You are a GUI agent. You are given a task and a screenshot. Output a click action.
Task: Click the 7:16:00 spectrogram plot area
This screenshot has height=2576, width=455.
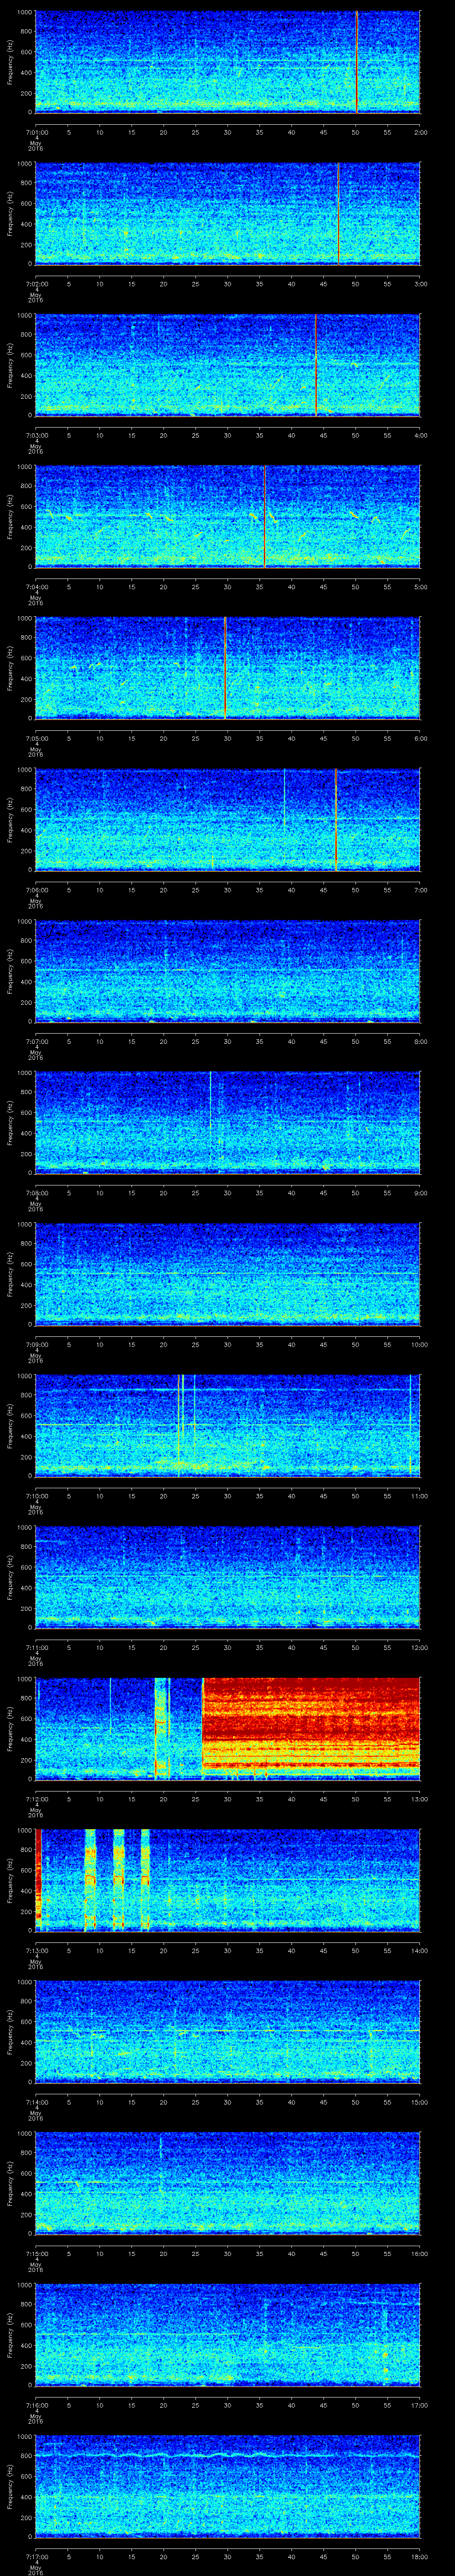click(x=228, y=2334)
